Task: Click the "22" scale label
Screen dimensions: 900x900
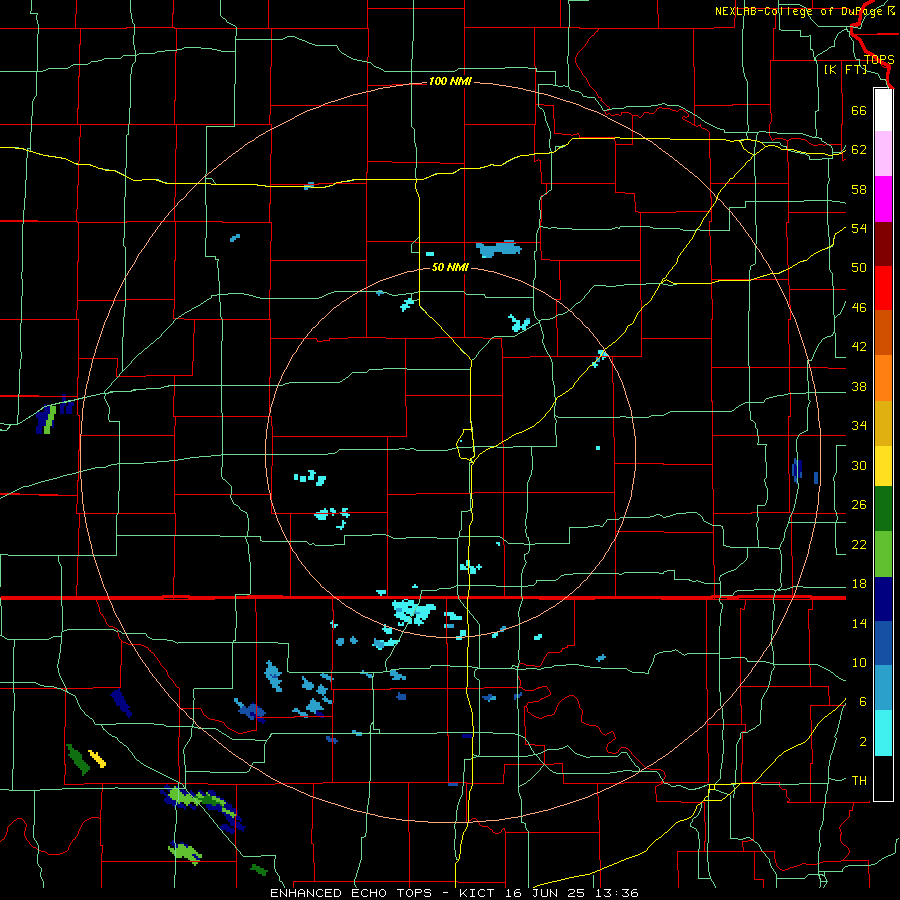Action: 859,544
